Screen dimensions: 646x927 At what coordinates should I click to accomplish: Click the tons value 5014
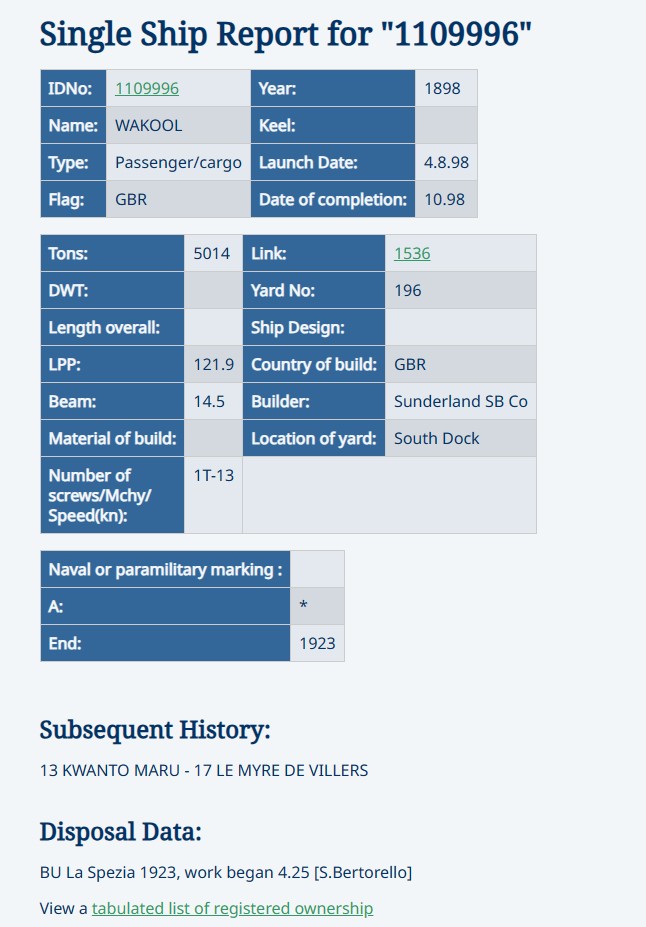pyautogui.click(x=212, y=253)
